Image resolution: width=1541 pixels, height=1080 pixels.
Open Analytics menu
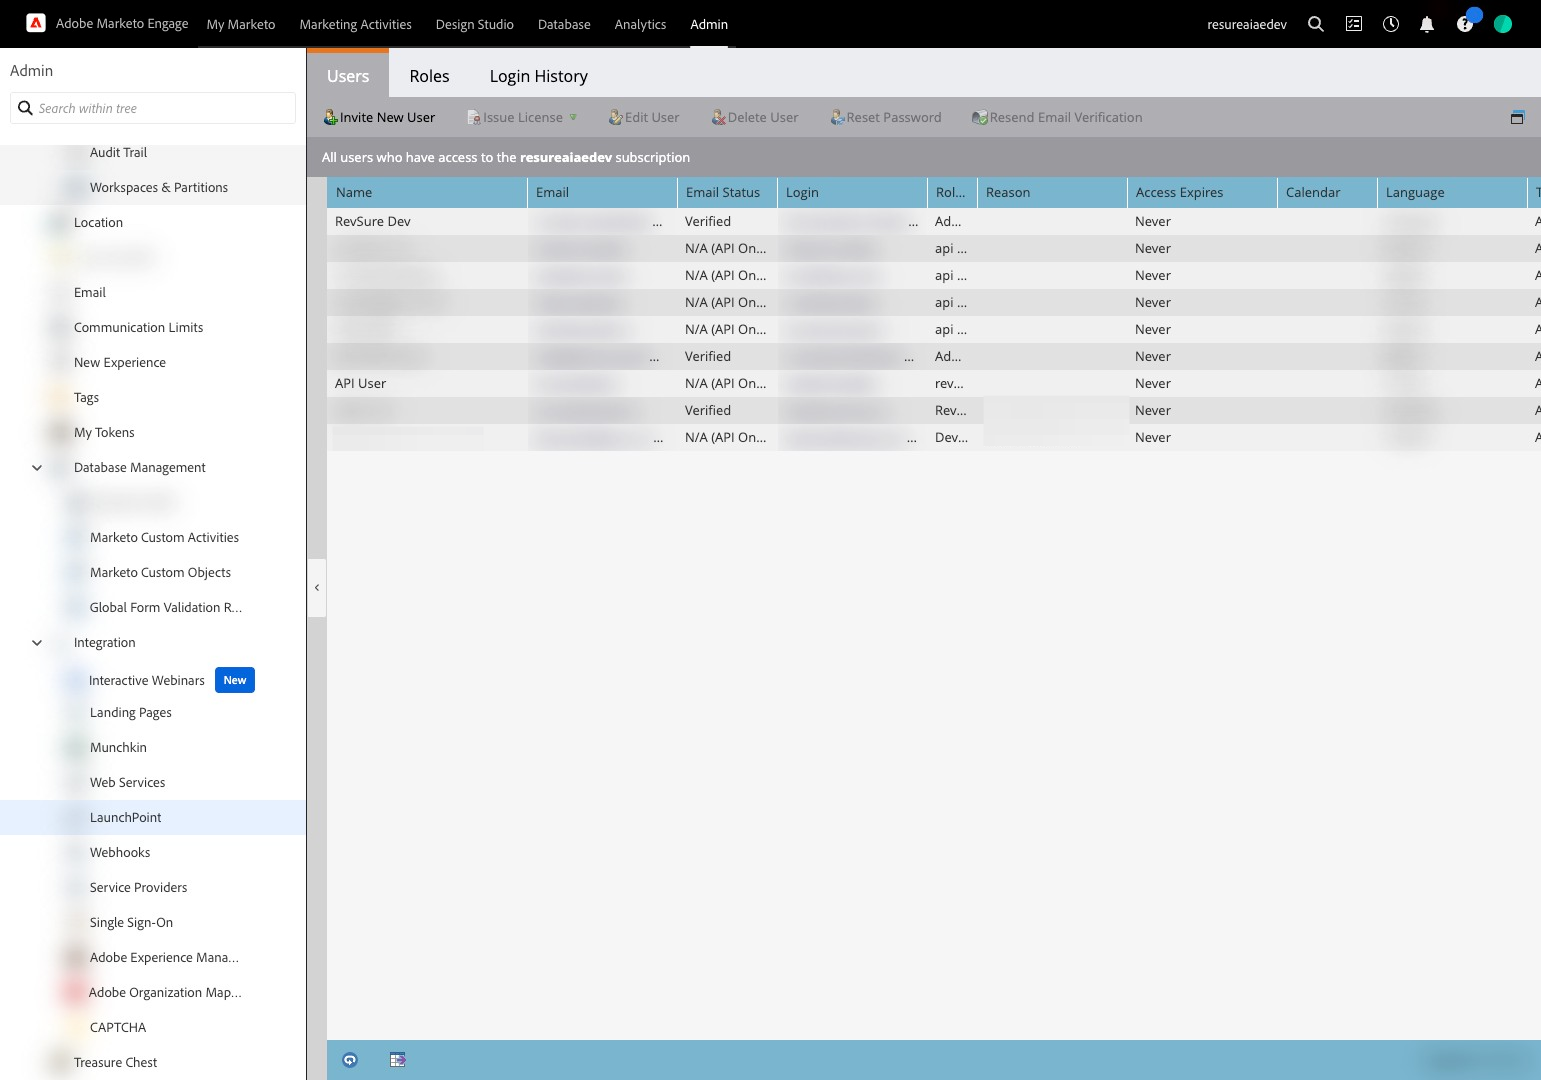point(640,24)
